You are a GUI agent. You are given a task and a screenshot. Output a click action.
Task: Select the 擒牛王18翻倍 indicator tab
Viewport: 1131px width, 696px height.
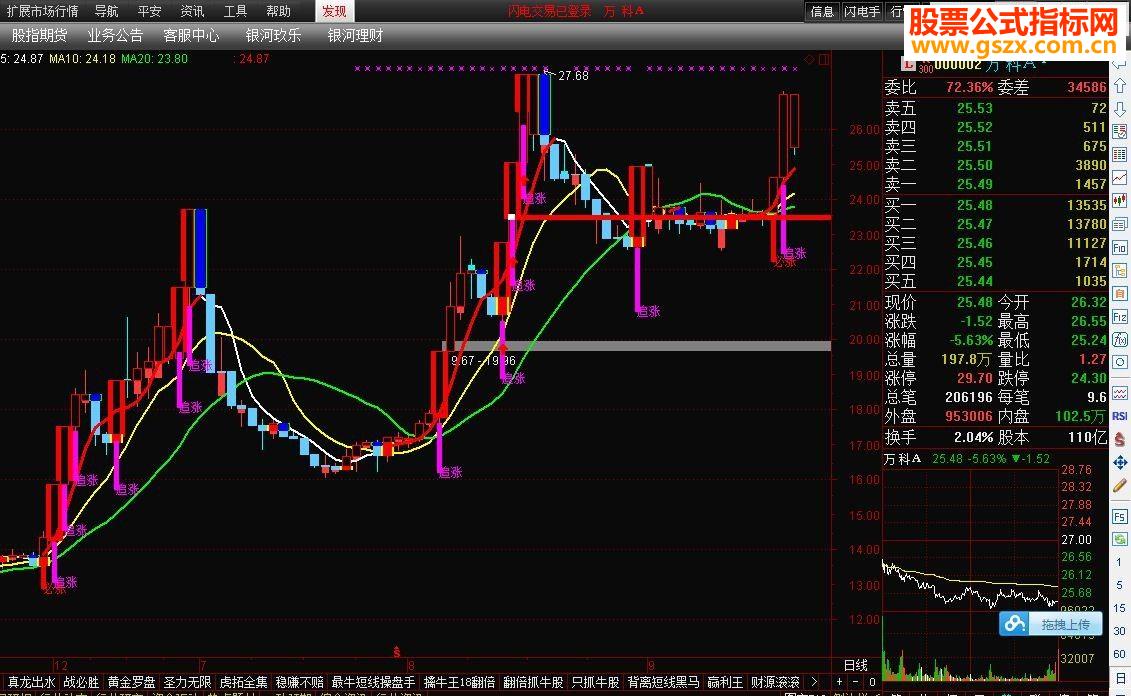click(x=459, y=682)
